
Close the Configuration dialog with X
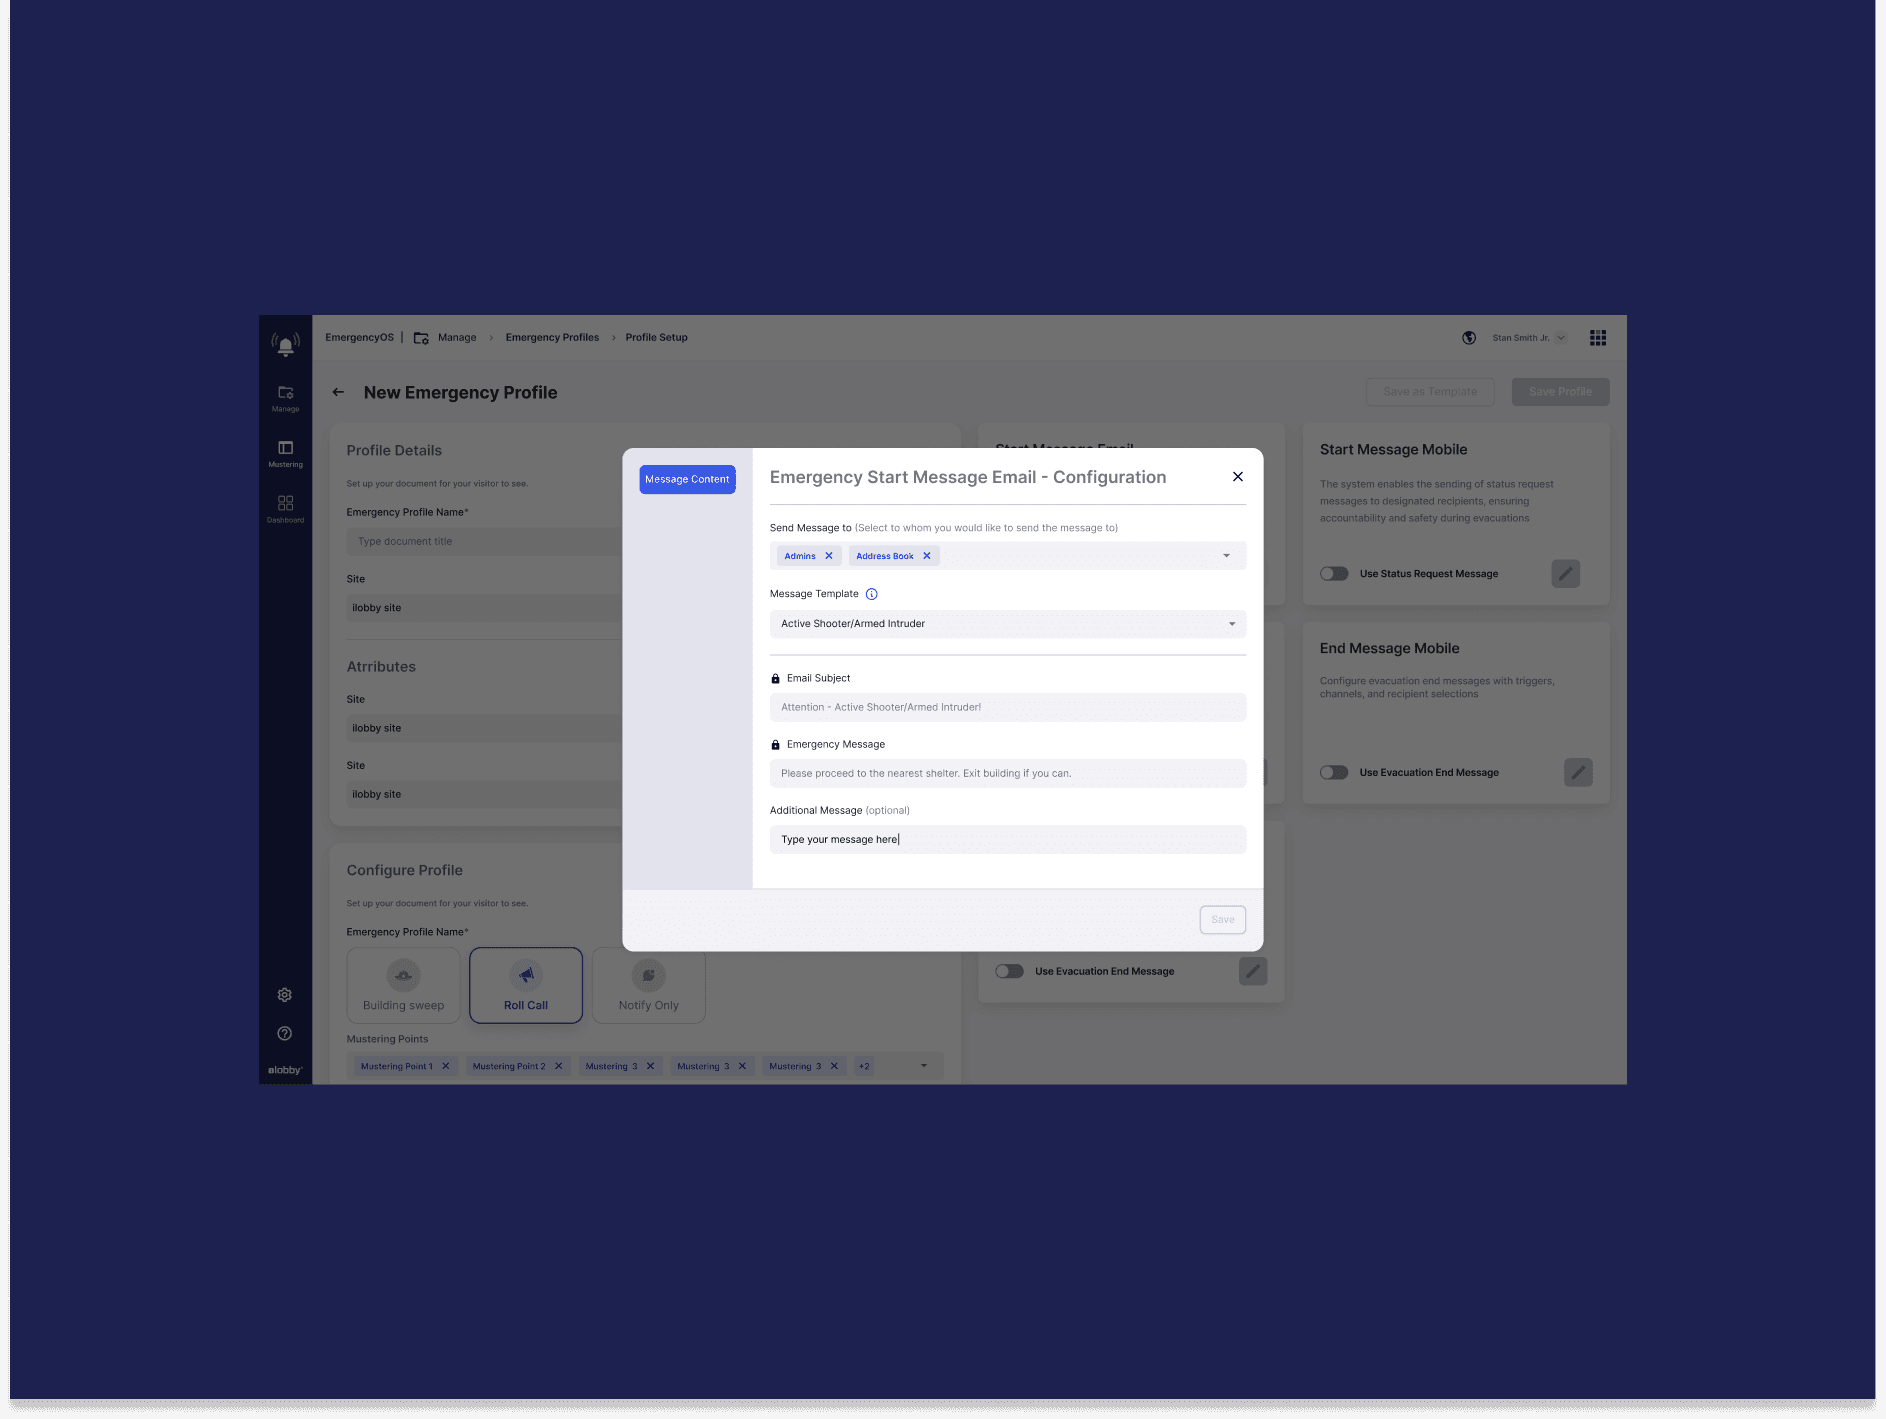[x=1238, y=477]
